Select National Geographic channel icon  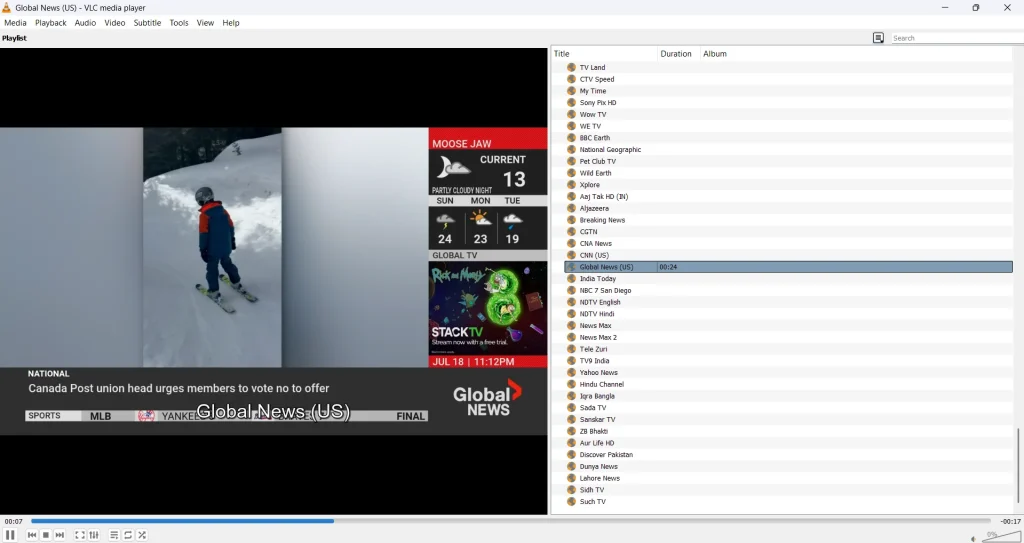pyautogui.click(x=571, y=150)
